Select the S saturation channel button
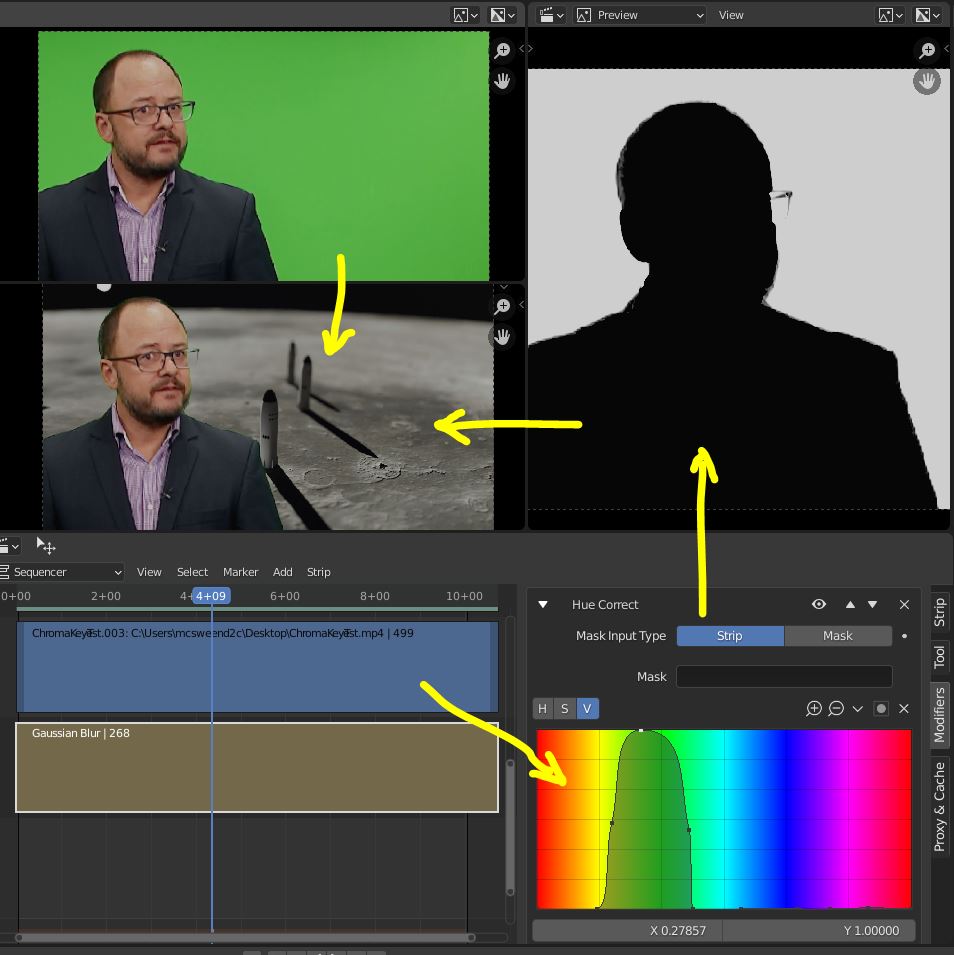 (x=565, y=708)
